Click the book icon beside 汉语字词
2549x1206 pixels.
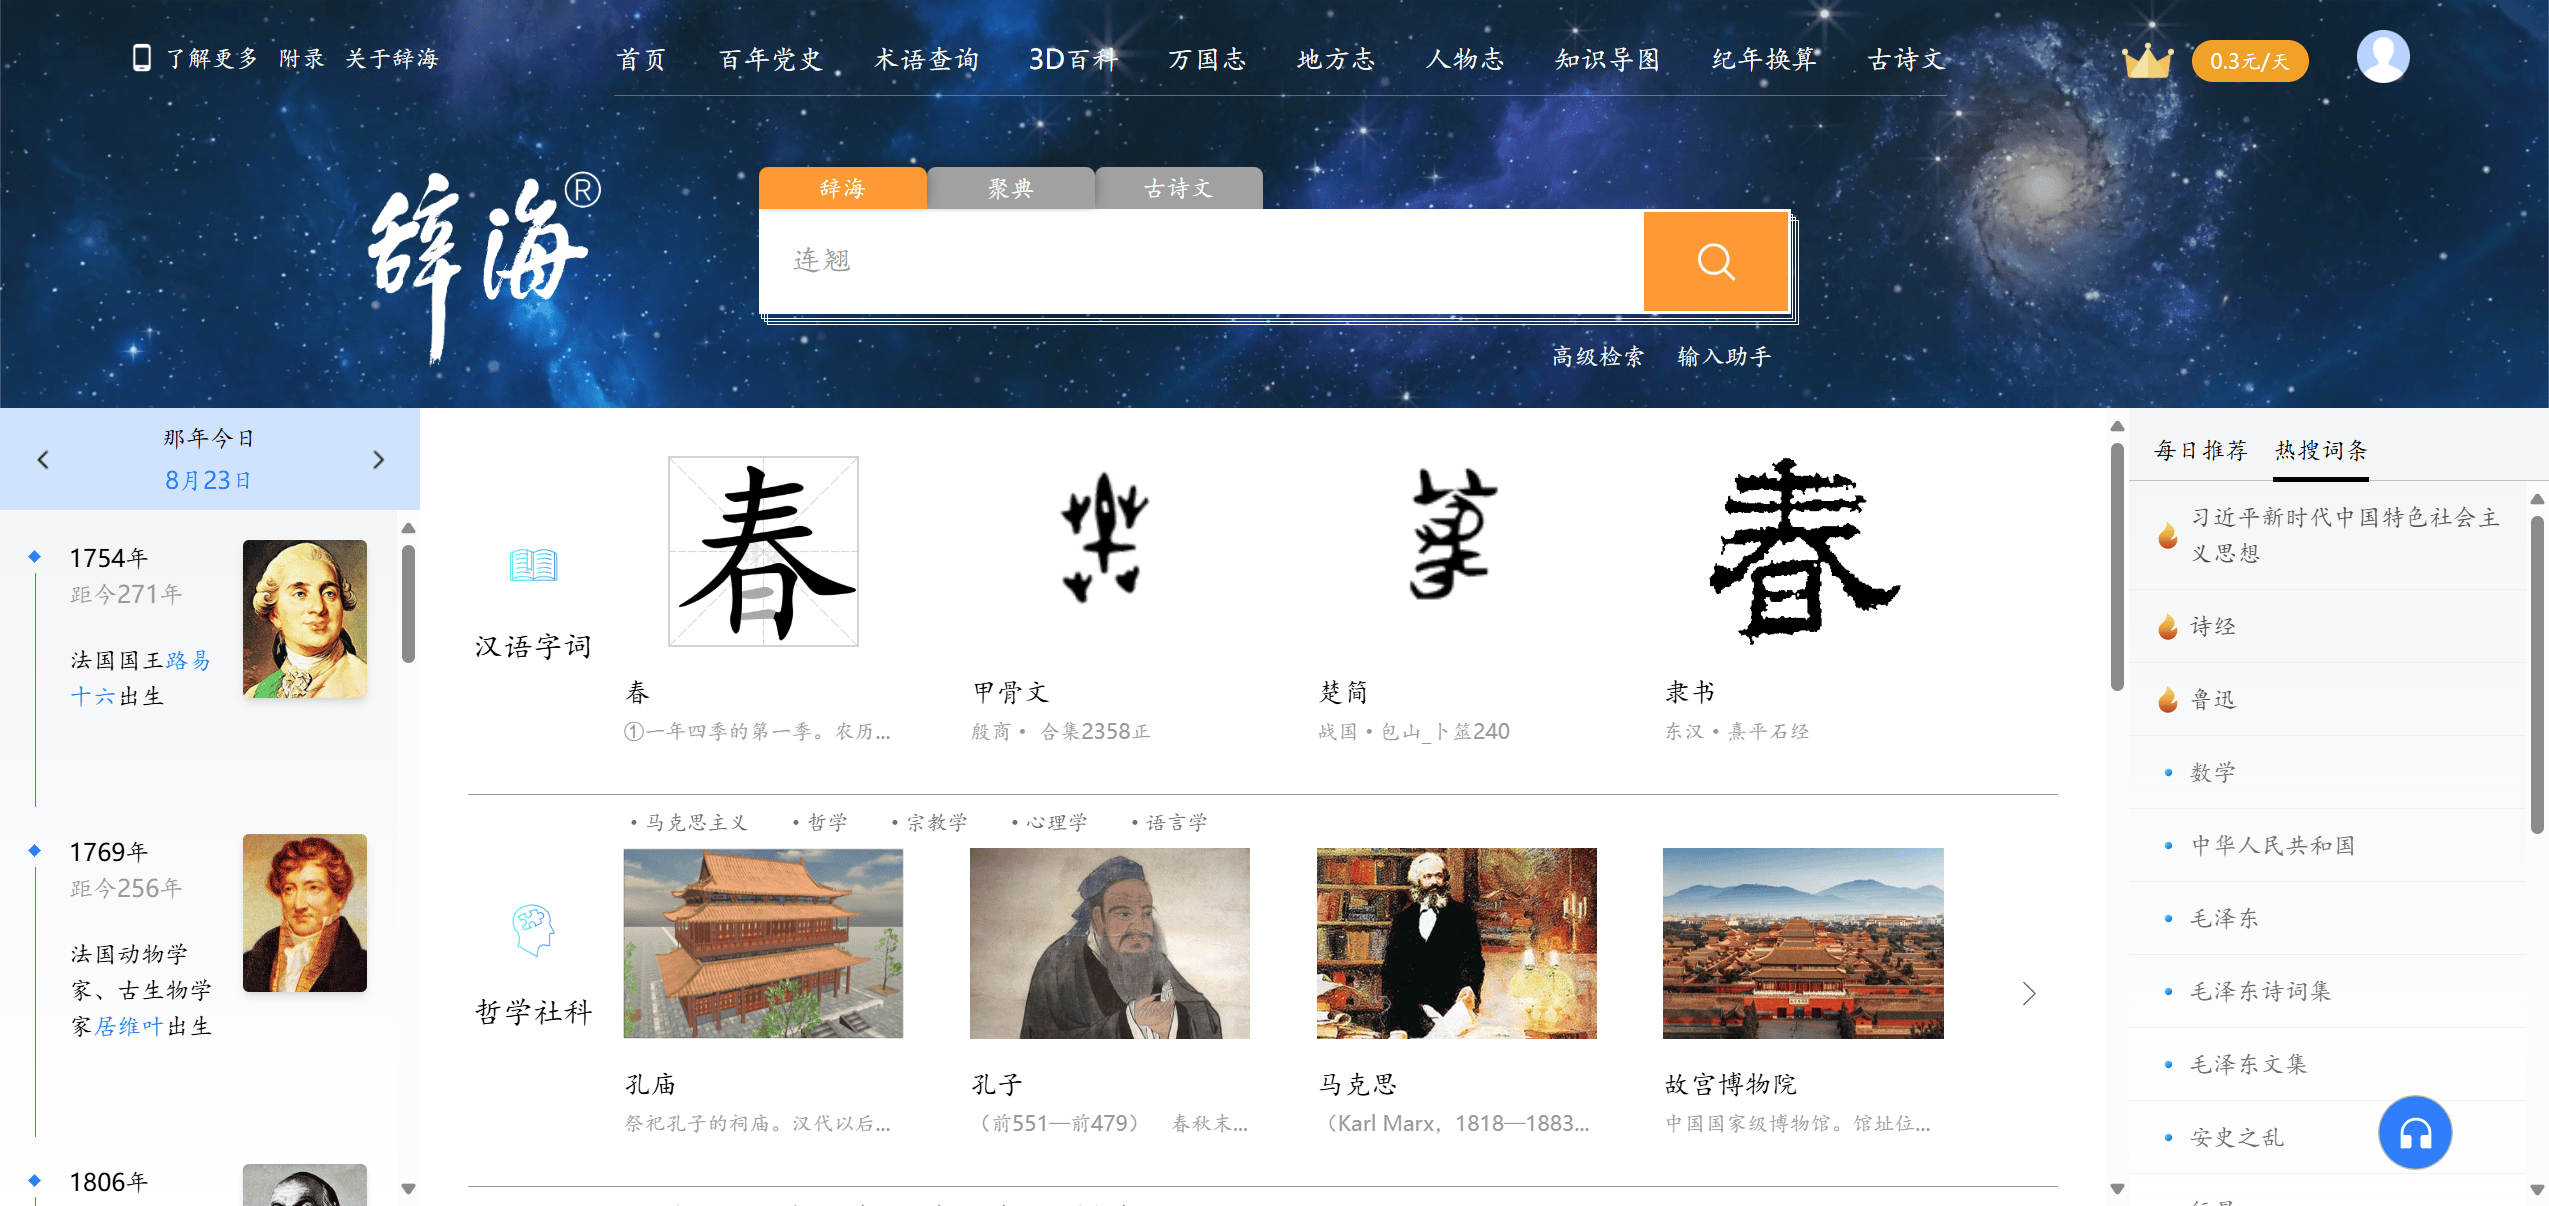click(x=531, y=564)
